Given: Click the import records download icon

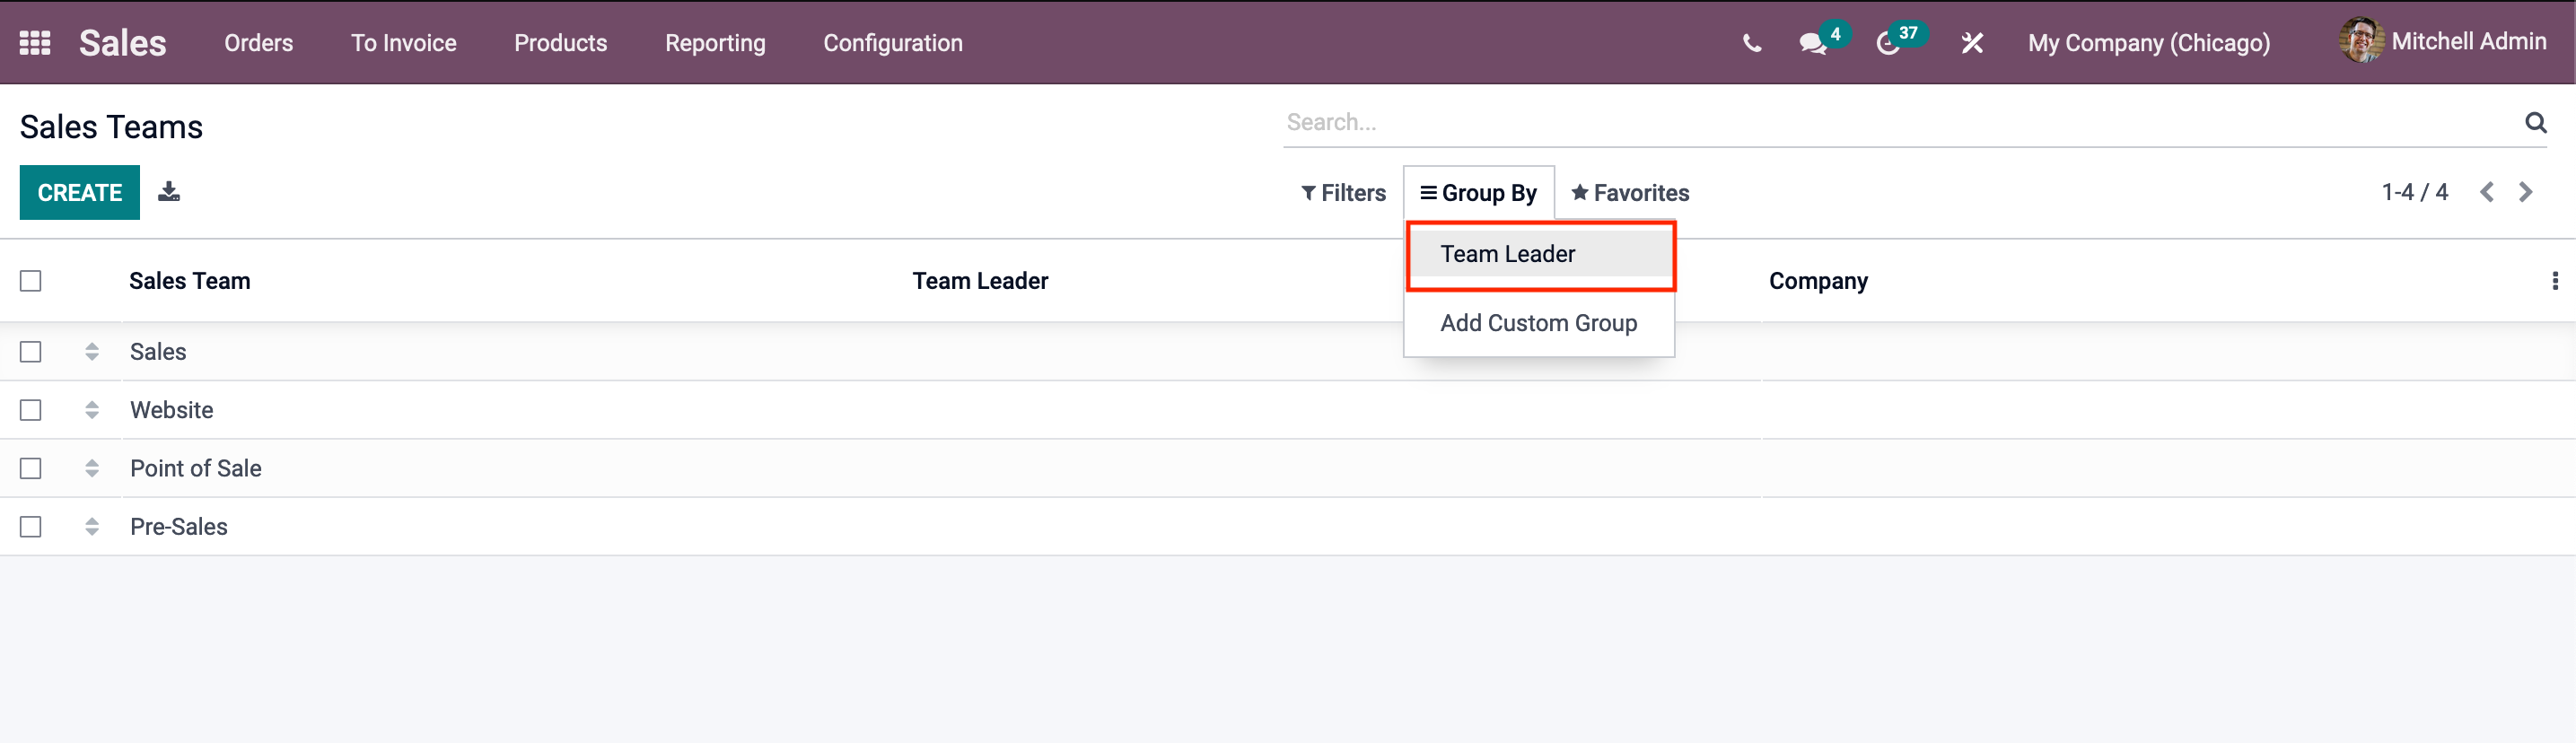Looking at the screenshot, I should point(169,191).
